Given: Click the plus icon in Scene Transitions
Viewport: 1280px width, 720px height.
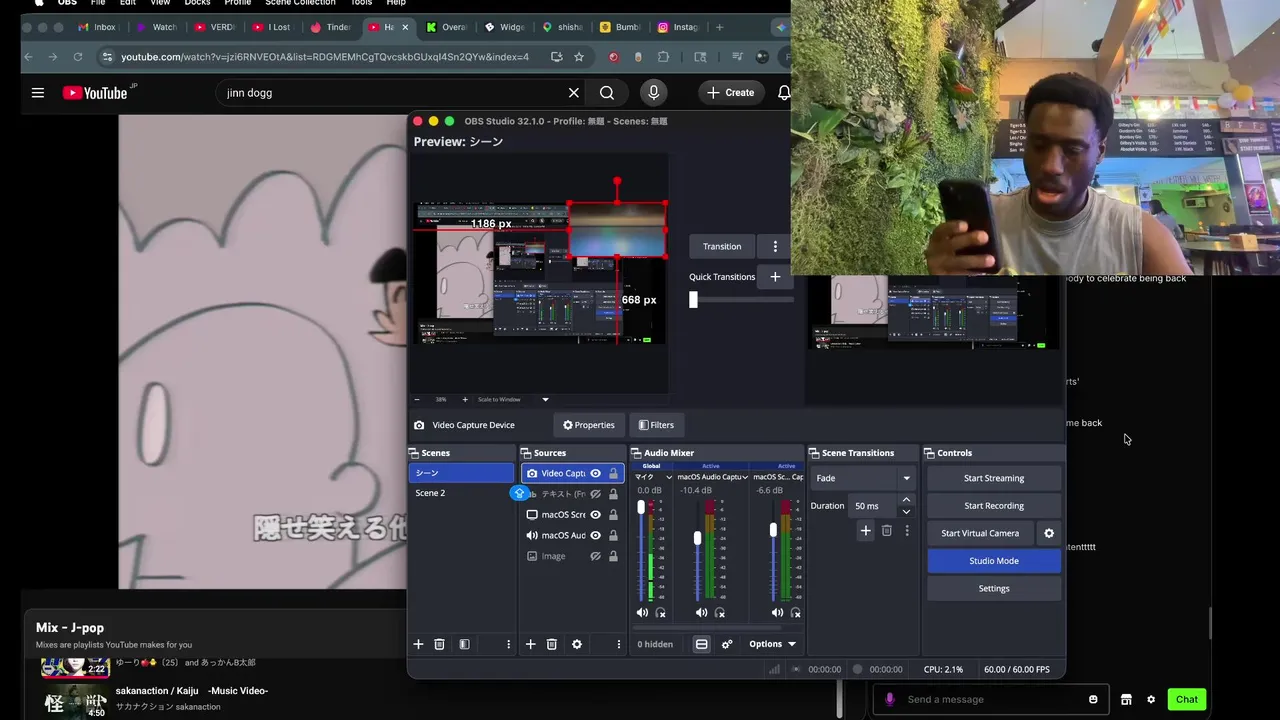Looking at the screenshot, I should click(866, 531).
